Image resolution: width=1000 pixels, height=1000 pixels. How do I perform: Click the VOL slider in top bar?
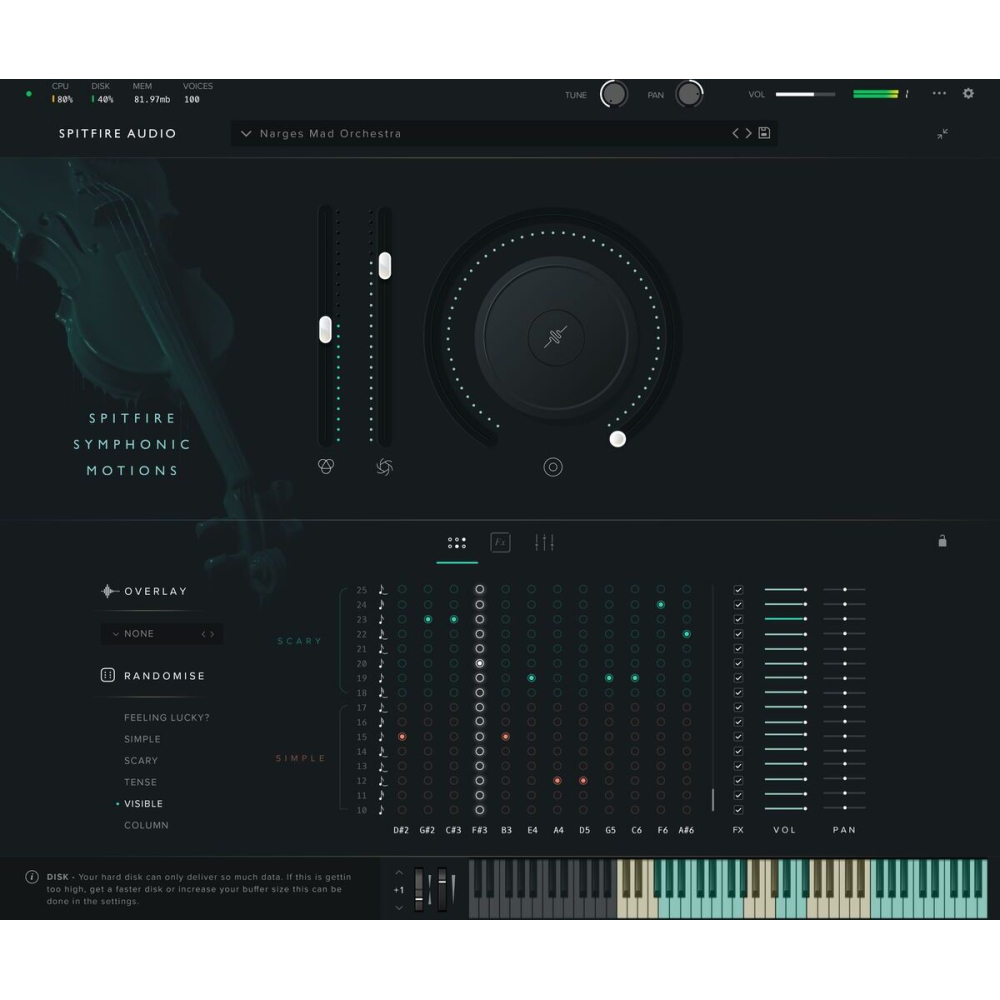click(805, 94)
